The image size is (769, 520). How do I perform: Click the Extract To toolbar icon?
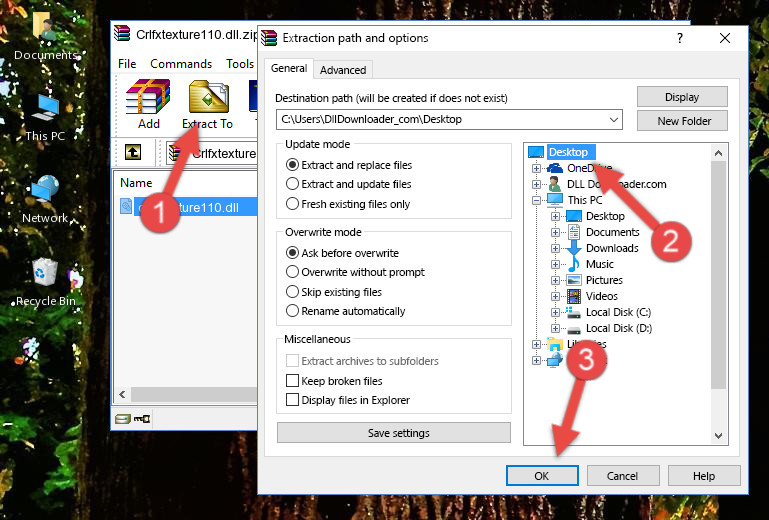(x=208, y=97)
